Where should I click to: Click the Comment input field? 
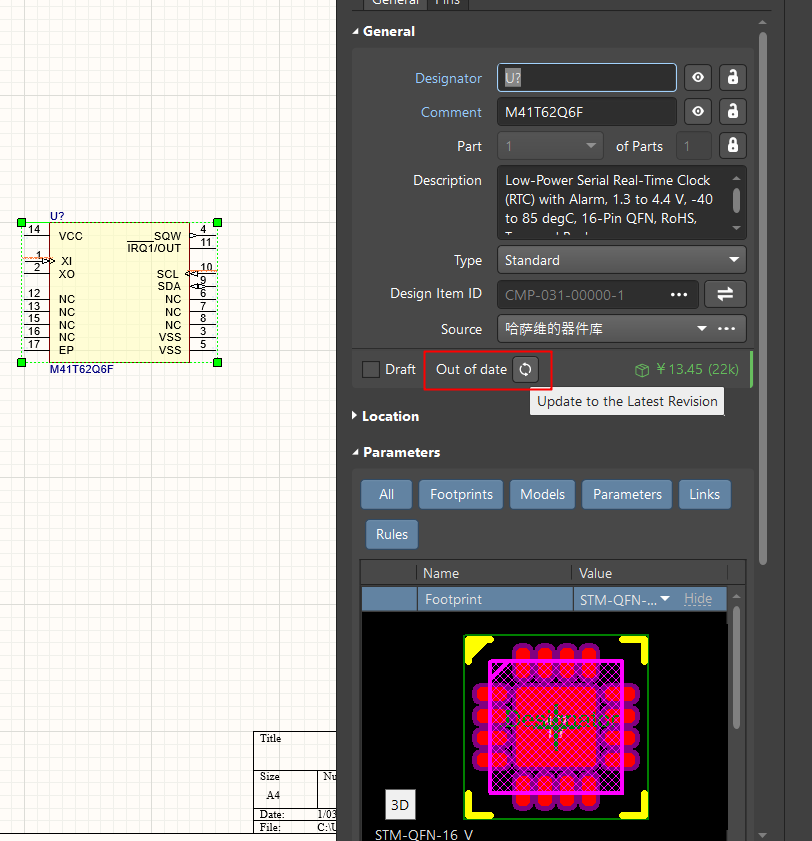pyautogui.click(x=587, y=112)
